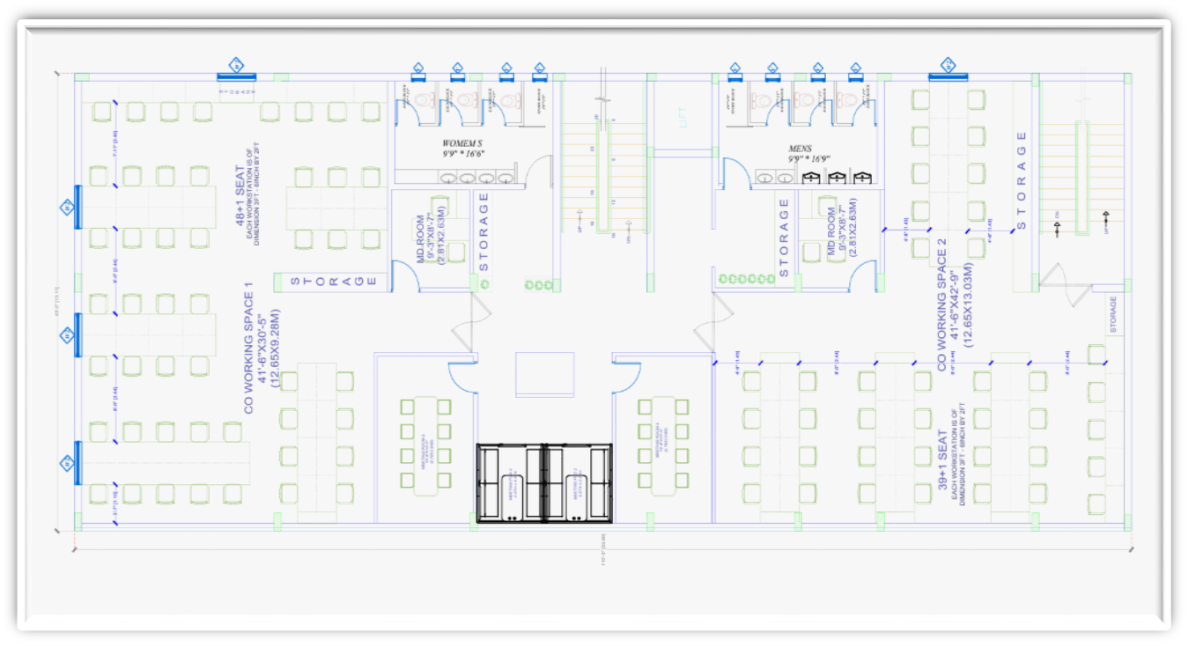Click the leftmost toilet in the Women's restroom
This screenshot has height=646, width=1188.
click(421, 99)
